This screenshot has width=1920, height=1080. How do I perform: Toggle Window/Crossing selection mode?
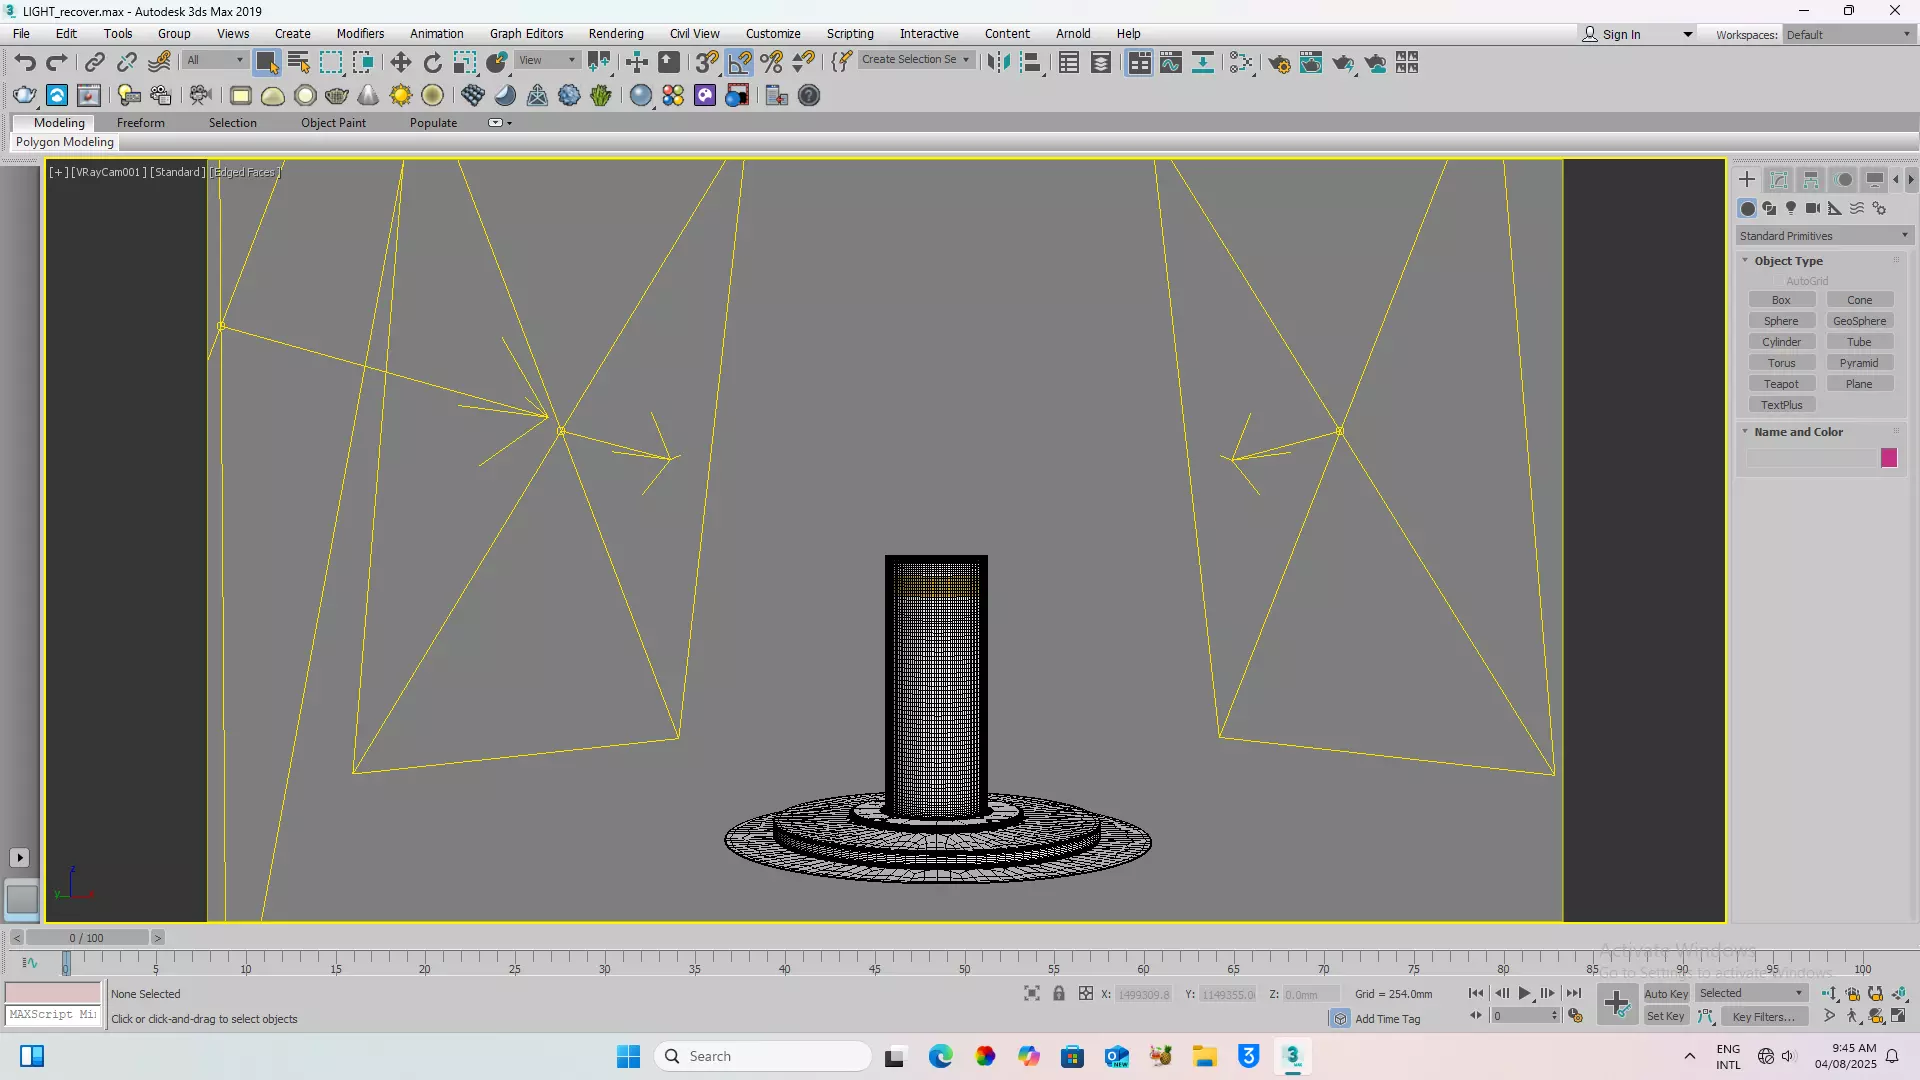tap(363, 63)
